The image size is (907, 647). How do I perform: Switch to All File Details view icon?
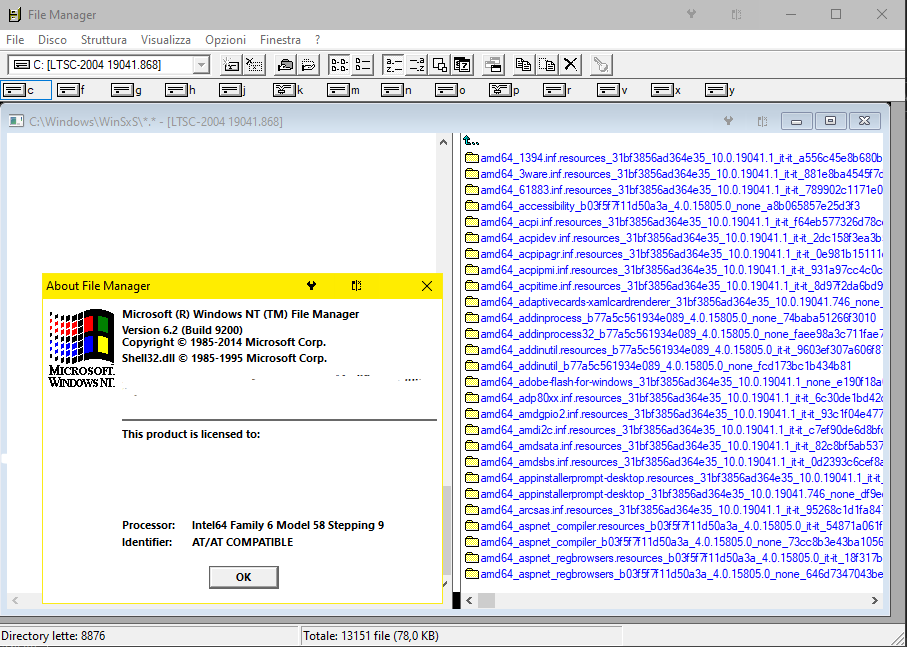[363, 65]
